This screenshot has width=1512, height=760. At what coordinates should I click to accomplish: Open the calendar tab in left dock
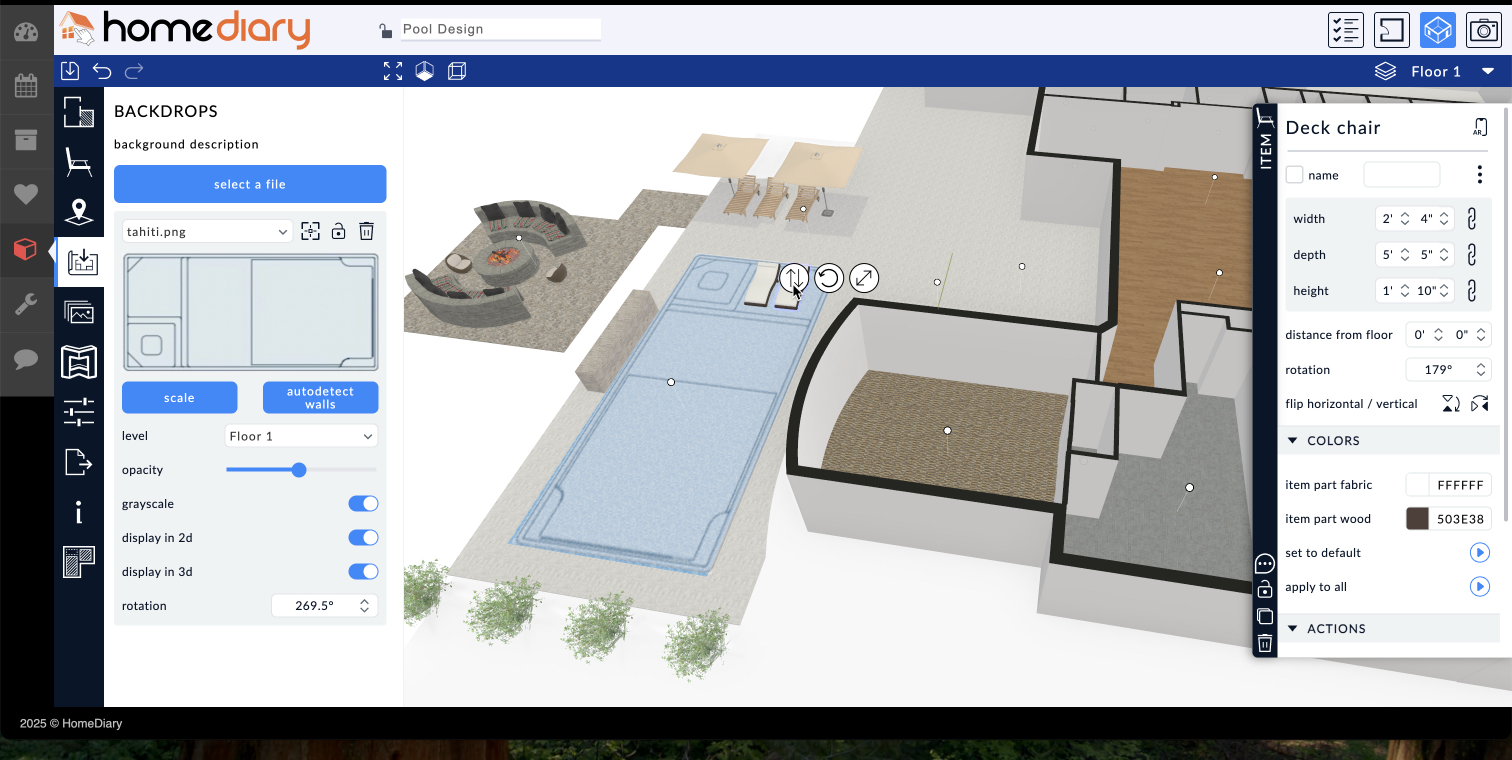26,85
